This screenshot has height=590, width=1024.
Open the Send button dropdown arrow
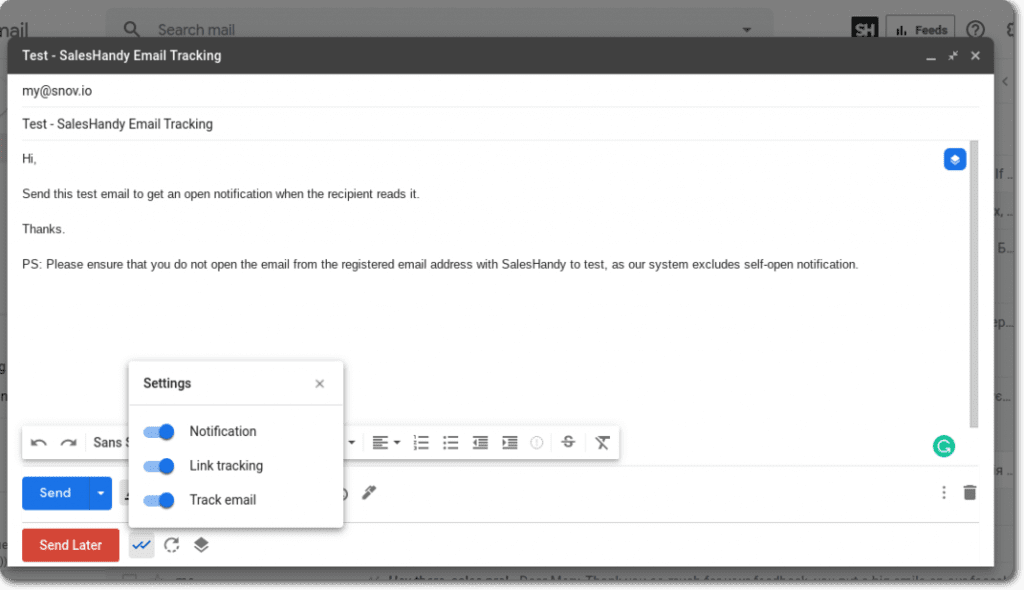point(99,492)
